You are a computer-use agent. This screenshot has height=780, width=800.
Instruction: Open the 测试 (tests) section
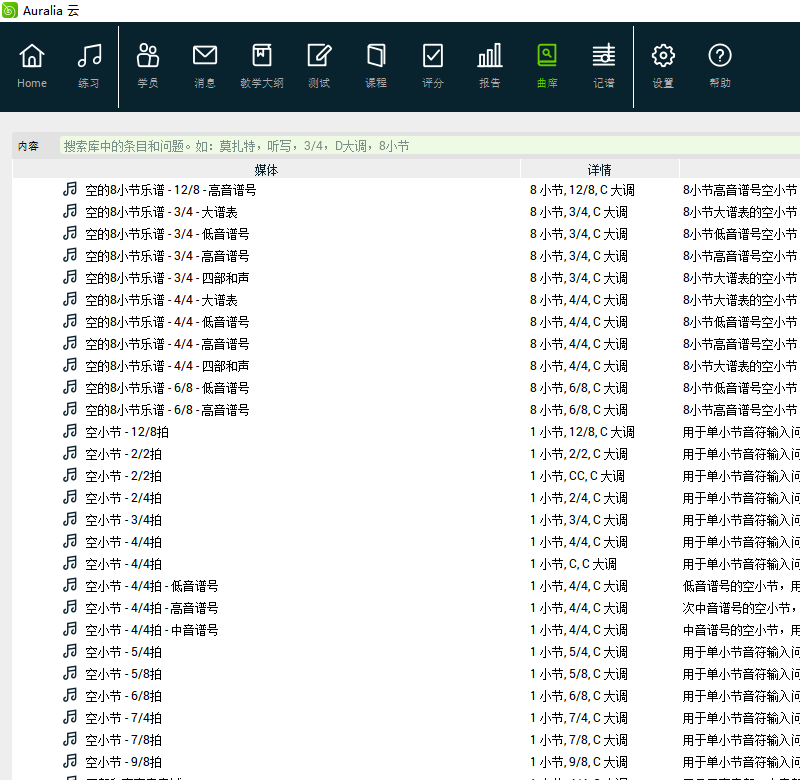click(x=319, y=66)
